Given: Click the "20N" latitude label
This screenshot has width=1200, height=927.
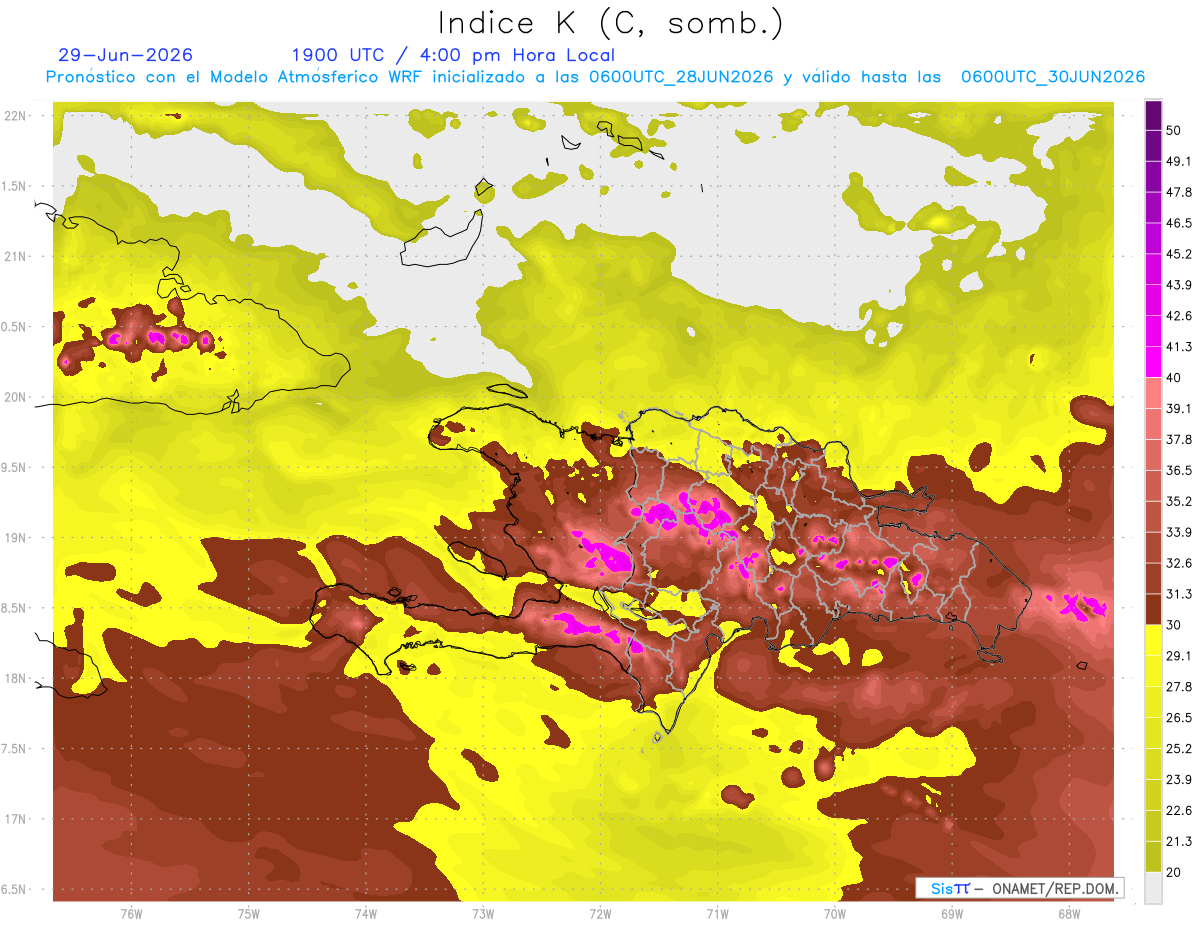Looking at the screenshot, I should coord(17,397).
